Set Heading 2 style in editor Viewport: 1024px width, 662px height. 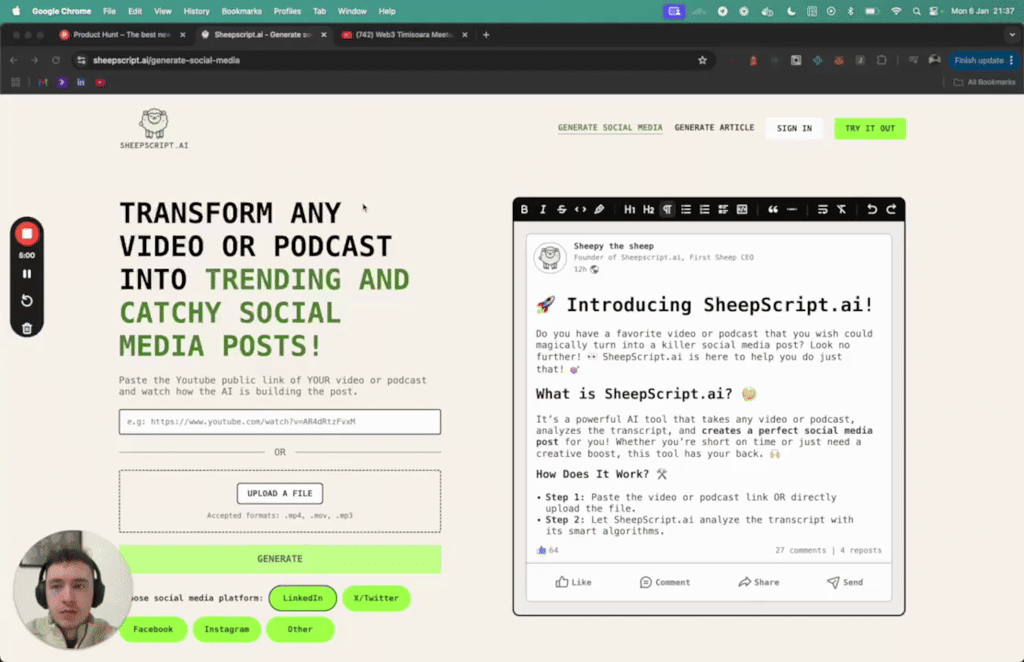(x=648, y=210)
